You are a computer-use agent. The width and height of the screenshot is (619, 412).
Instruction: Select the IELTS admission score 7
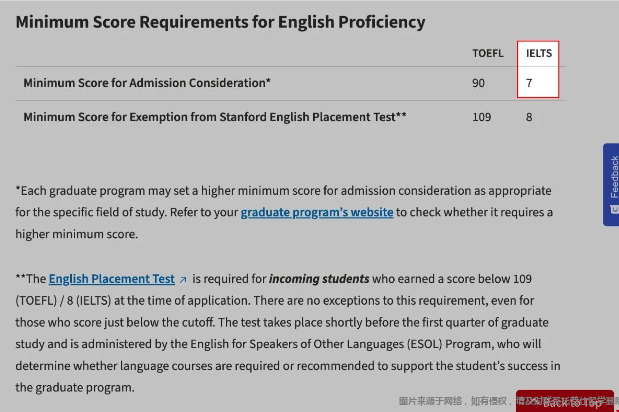(x=530, y=83)
